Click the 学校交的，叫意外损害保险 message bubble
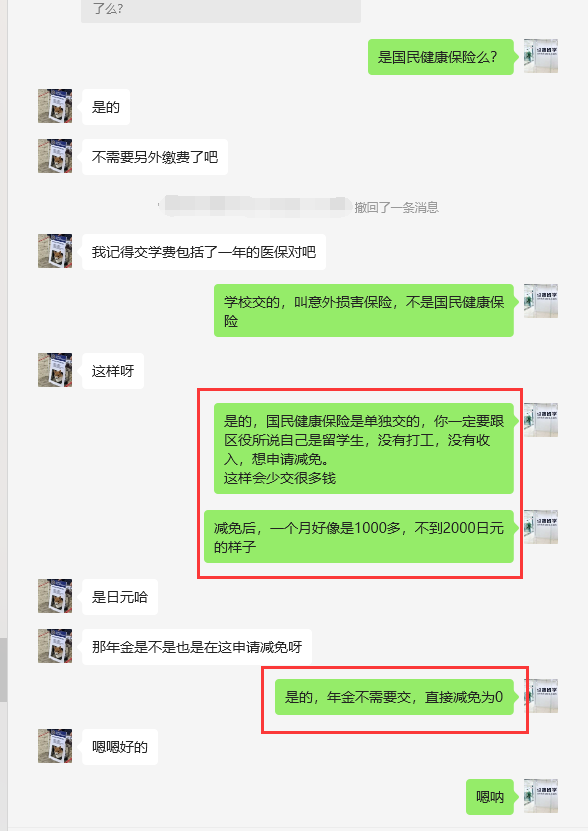This screenshot has width=588, height=831. pos(364,311)
